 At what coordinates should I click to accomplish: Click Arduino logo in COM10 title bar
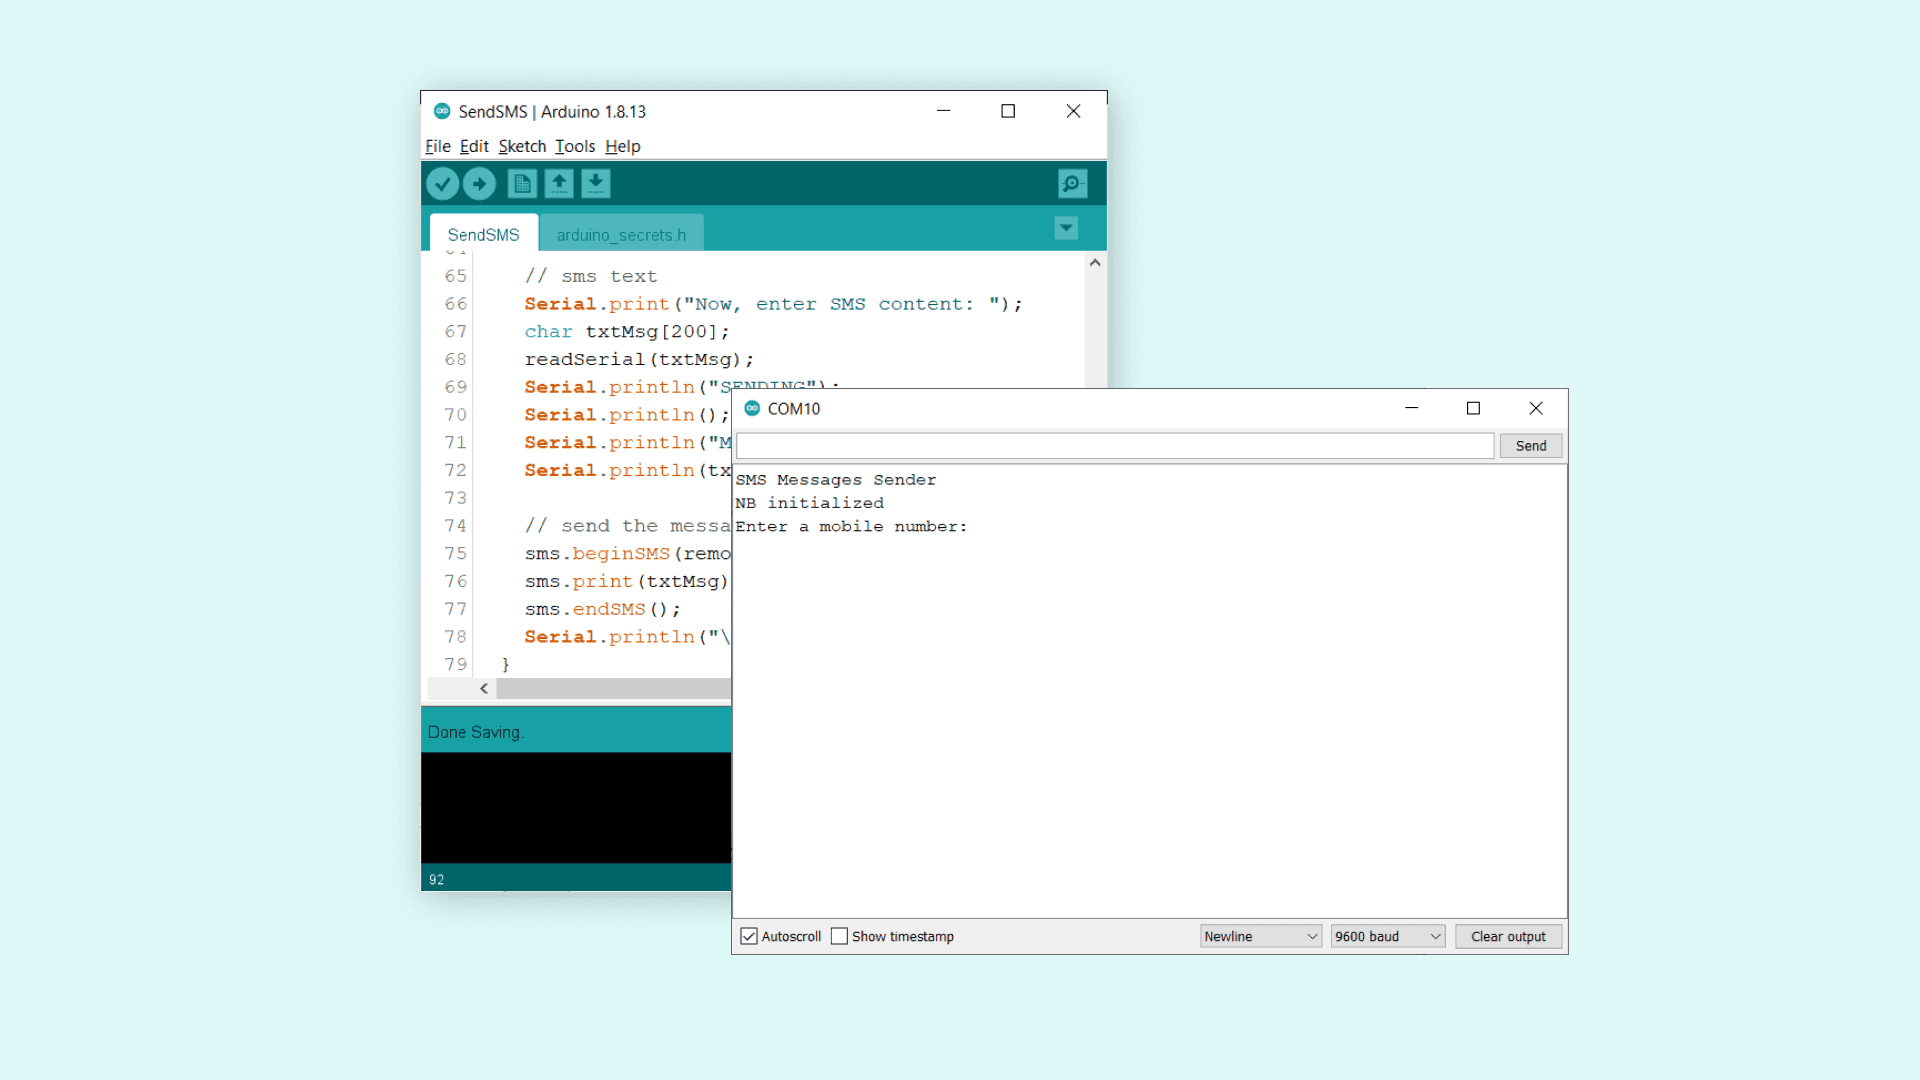coord(752,408)
